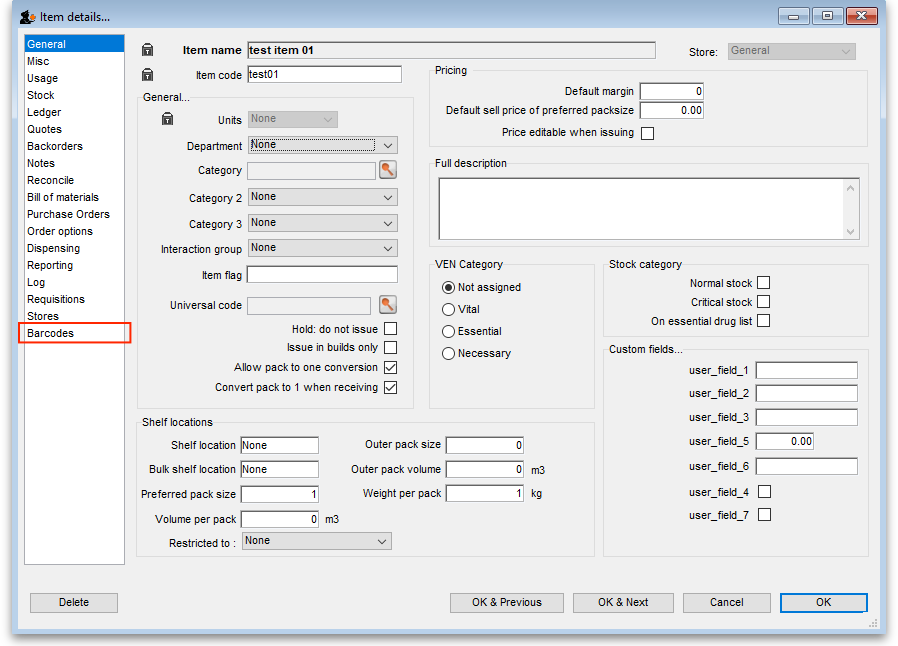Check the Critical stock box
This screenshot has width=898, height=646.
(764, 302)
